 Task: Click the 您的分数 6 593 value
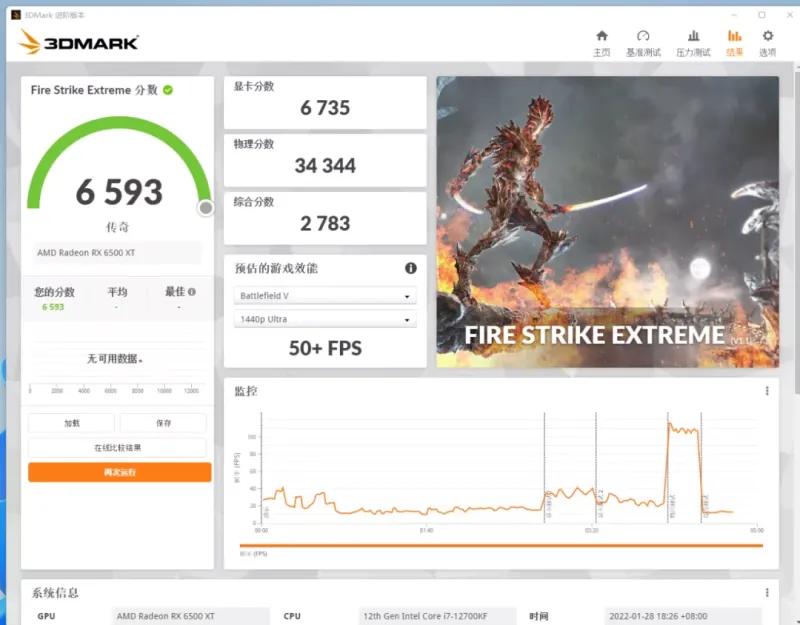tap(53, 307)
